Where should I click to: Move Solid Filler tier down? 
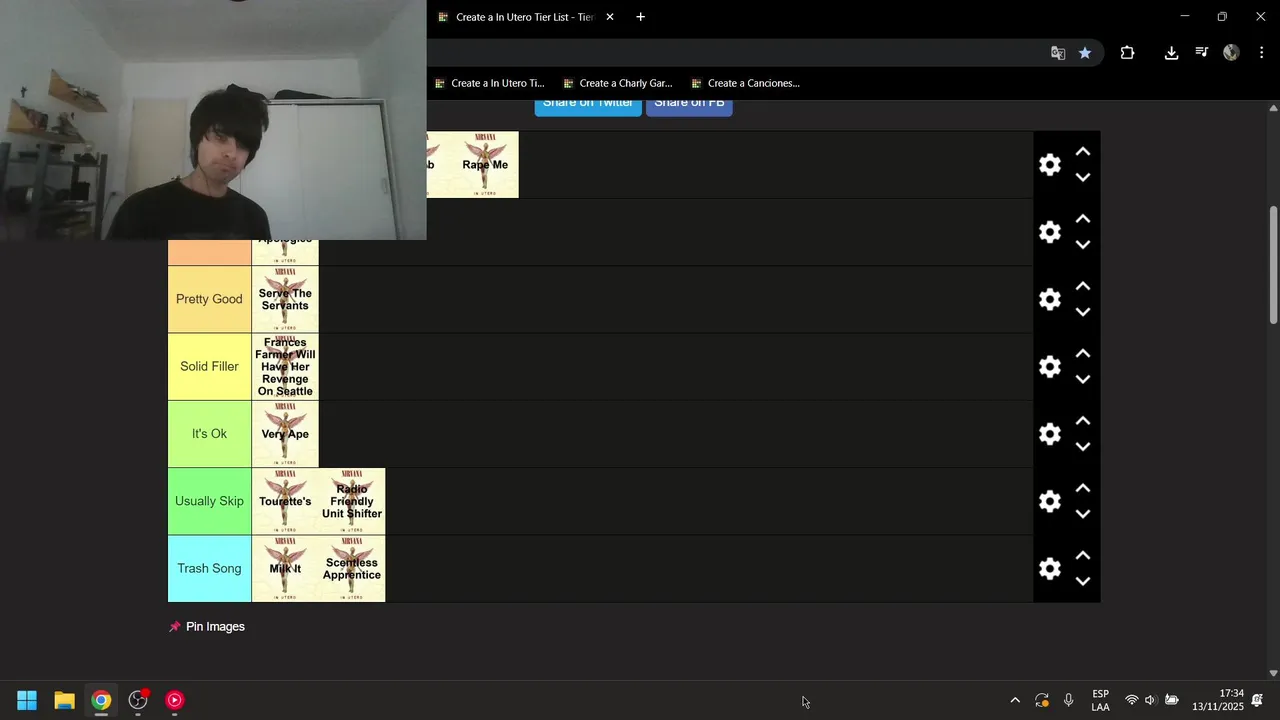coord(1082,379)
